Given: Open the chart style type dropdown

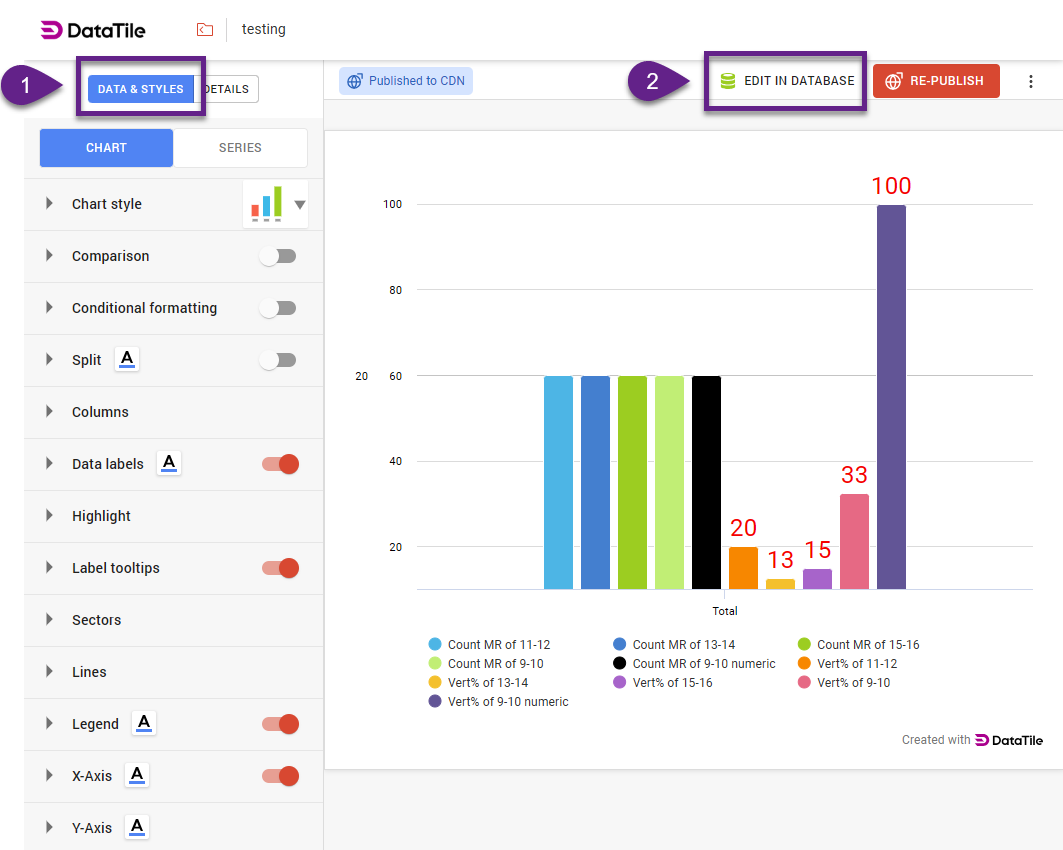Looking at the screenshot, I should [x=299, y=205].
